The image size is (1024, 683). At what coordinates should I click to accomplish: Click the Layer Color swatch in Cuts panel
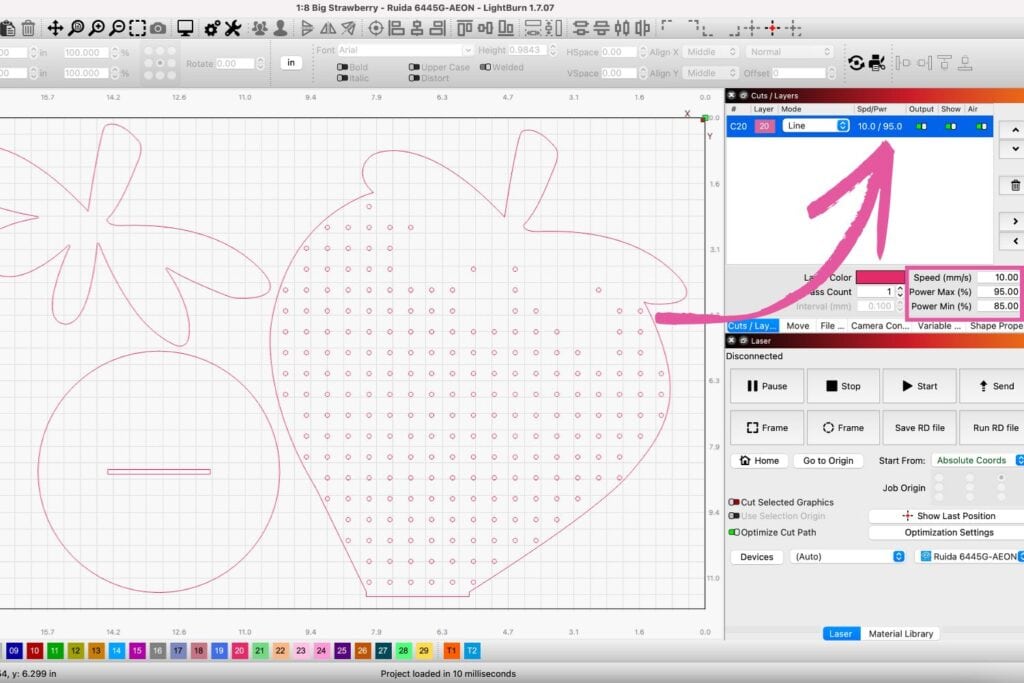(880, 277)
